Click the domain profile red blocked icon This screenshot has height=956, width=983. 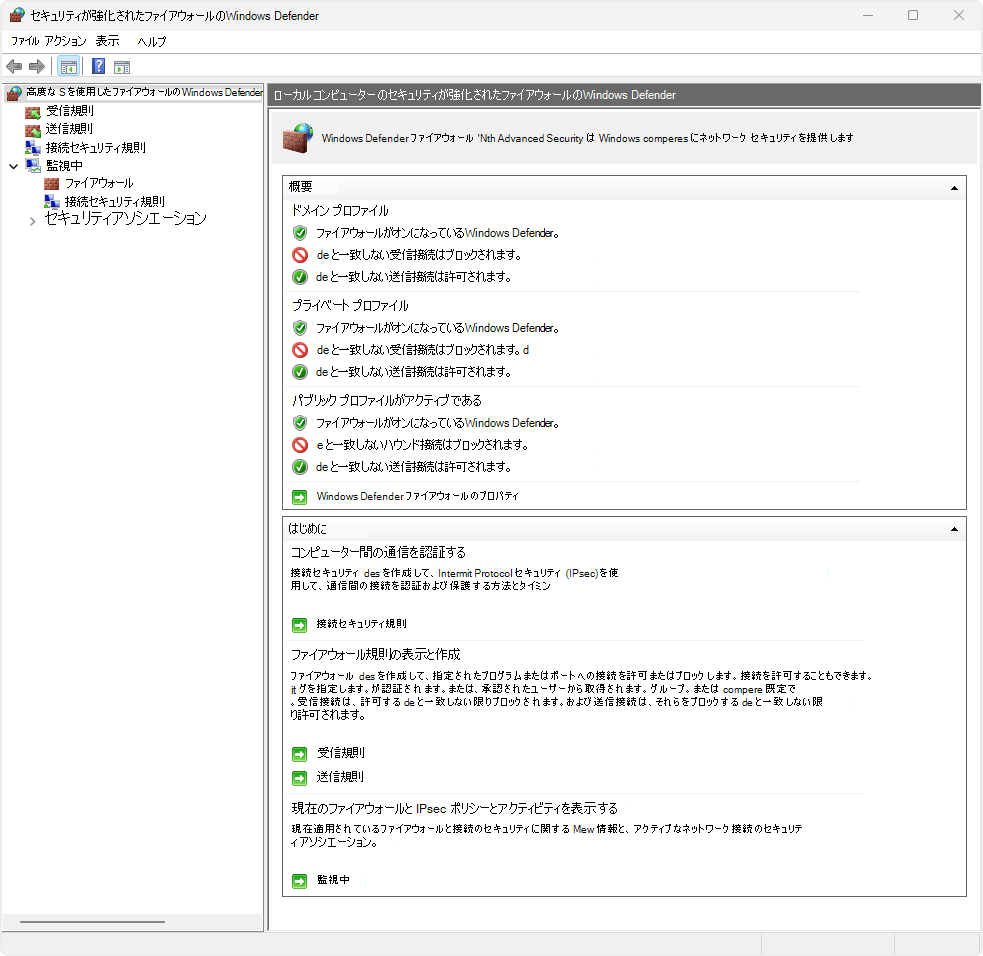coord(300,255)
